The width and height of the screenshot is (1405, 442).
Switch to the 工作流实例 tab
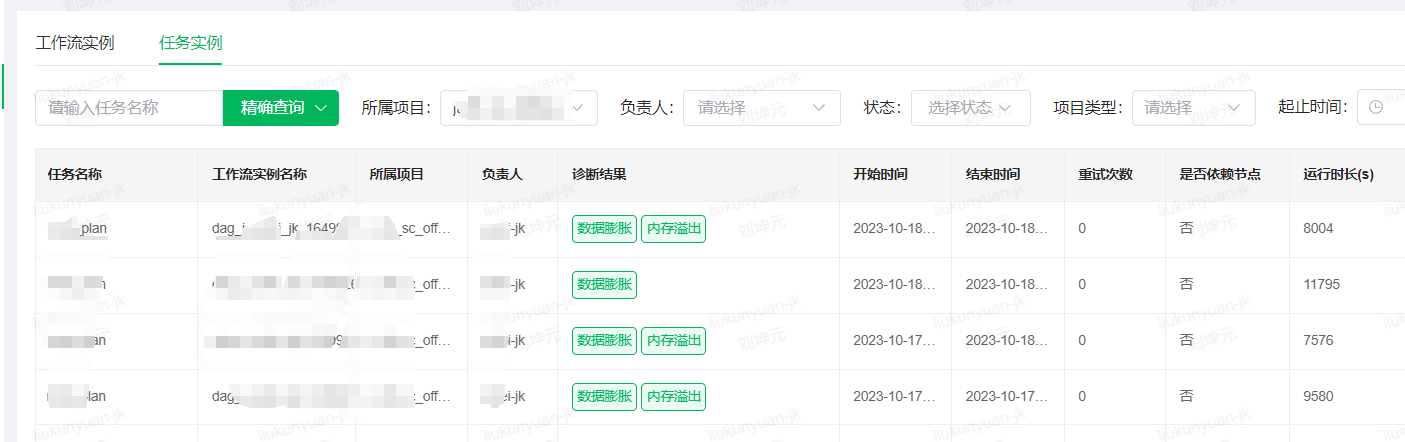(75, 43)
